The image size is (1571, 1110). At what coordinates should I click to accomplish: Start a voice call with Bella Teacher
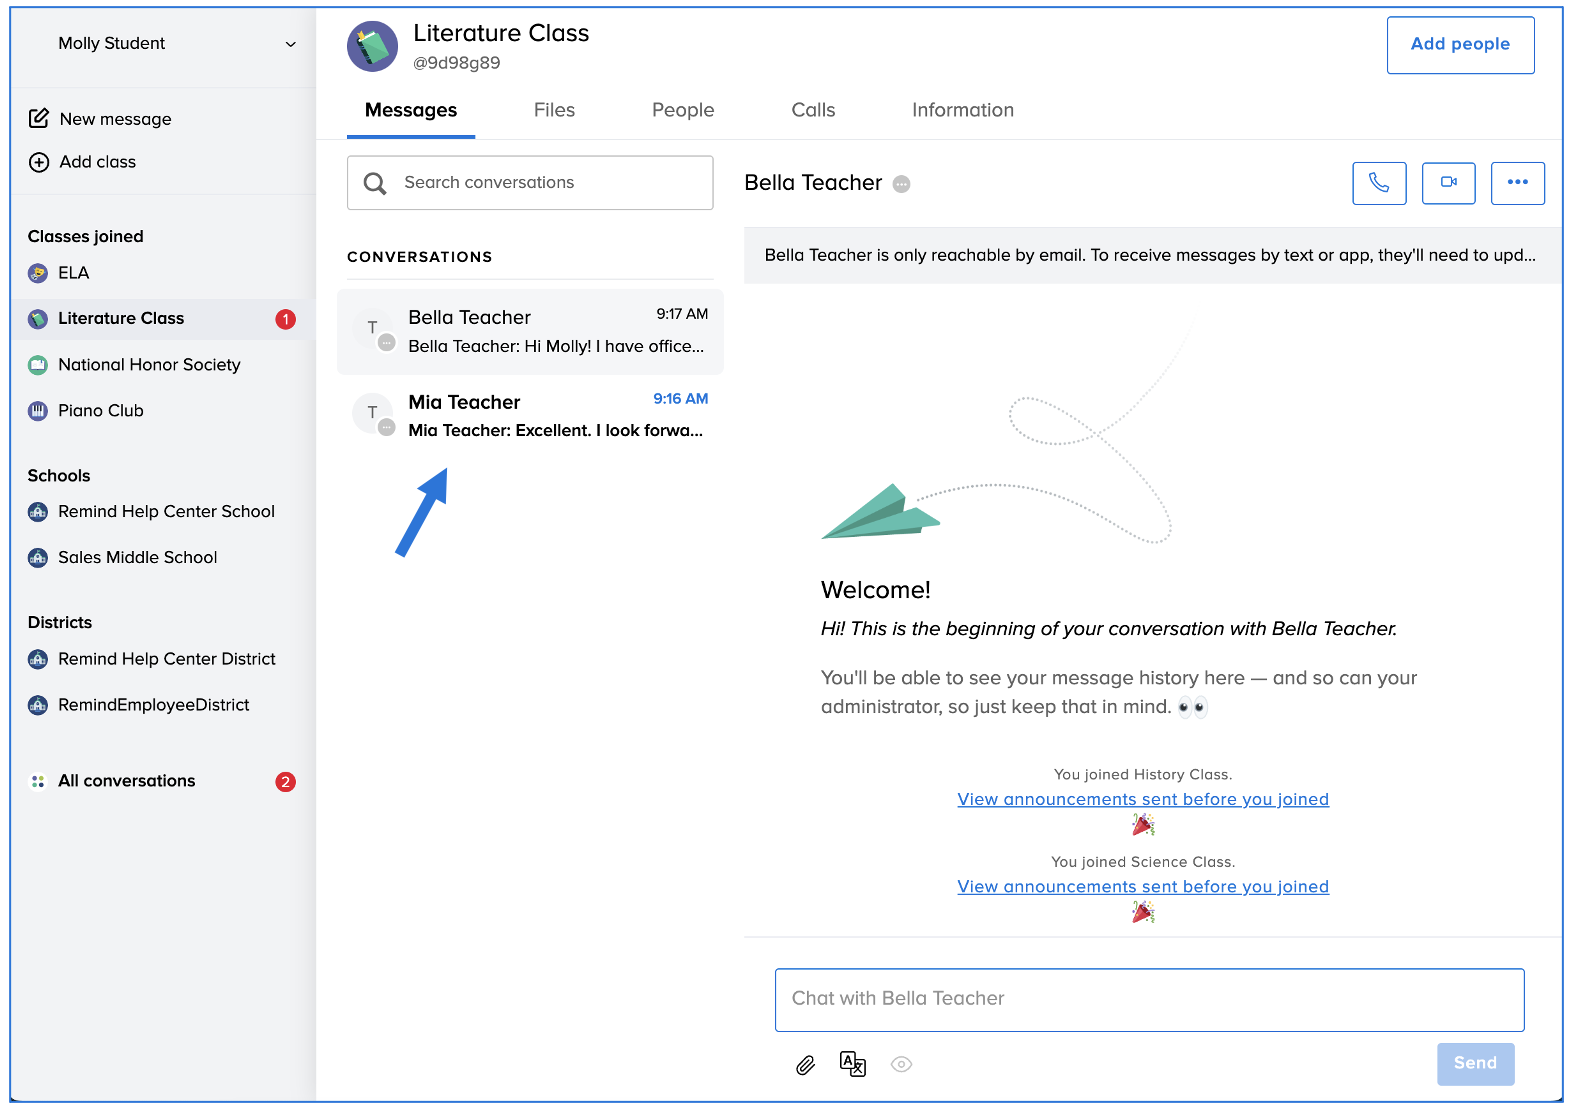[x=1378, y=183]
